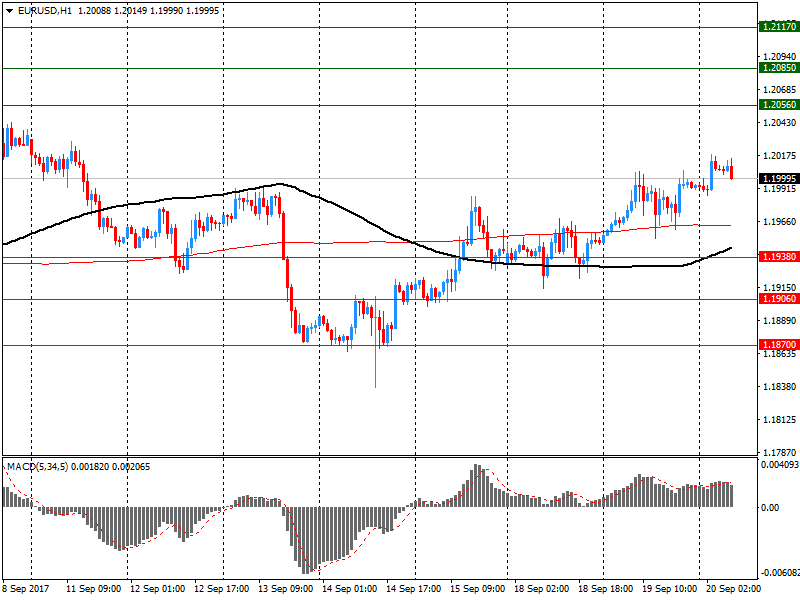
Task: Click the 1.17870 price scale value
Action: click(x=780, y=453)
